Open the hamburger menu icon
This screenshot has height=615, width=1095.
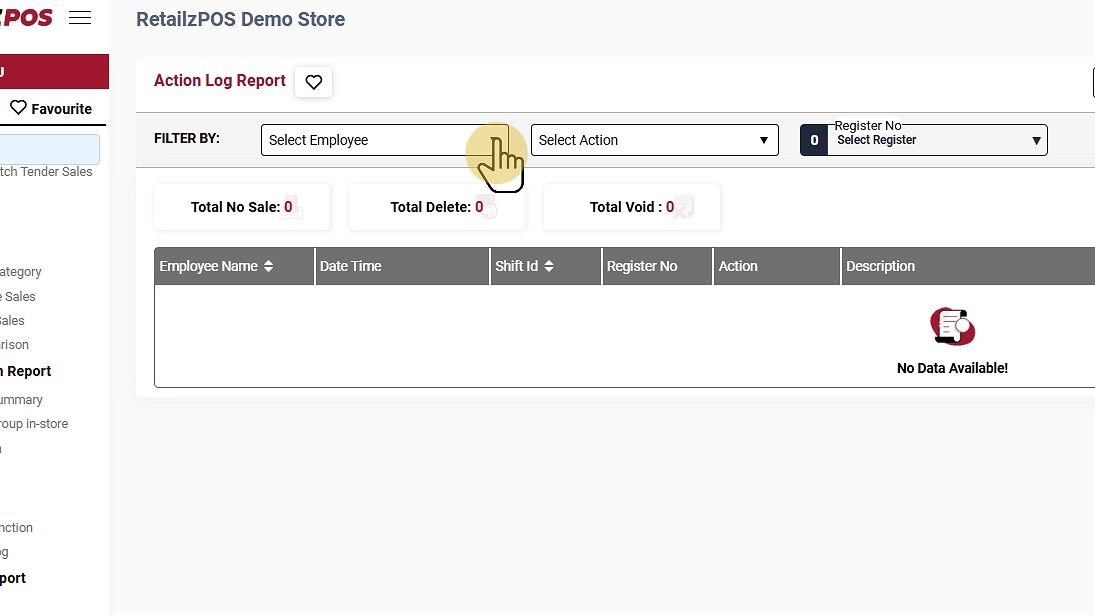coord(79,18)
